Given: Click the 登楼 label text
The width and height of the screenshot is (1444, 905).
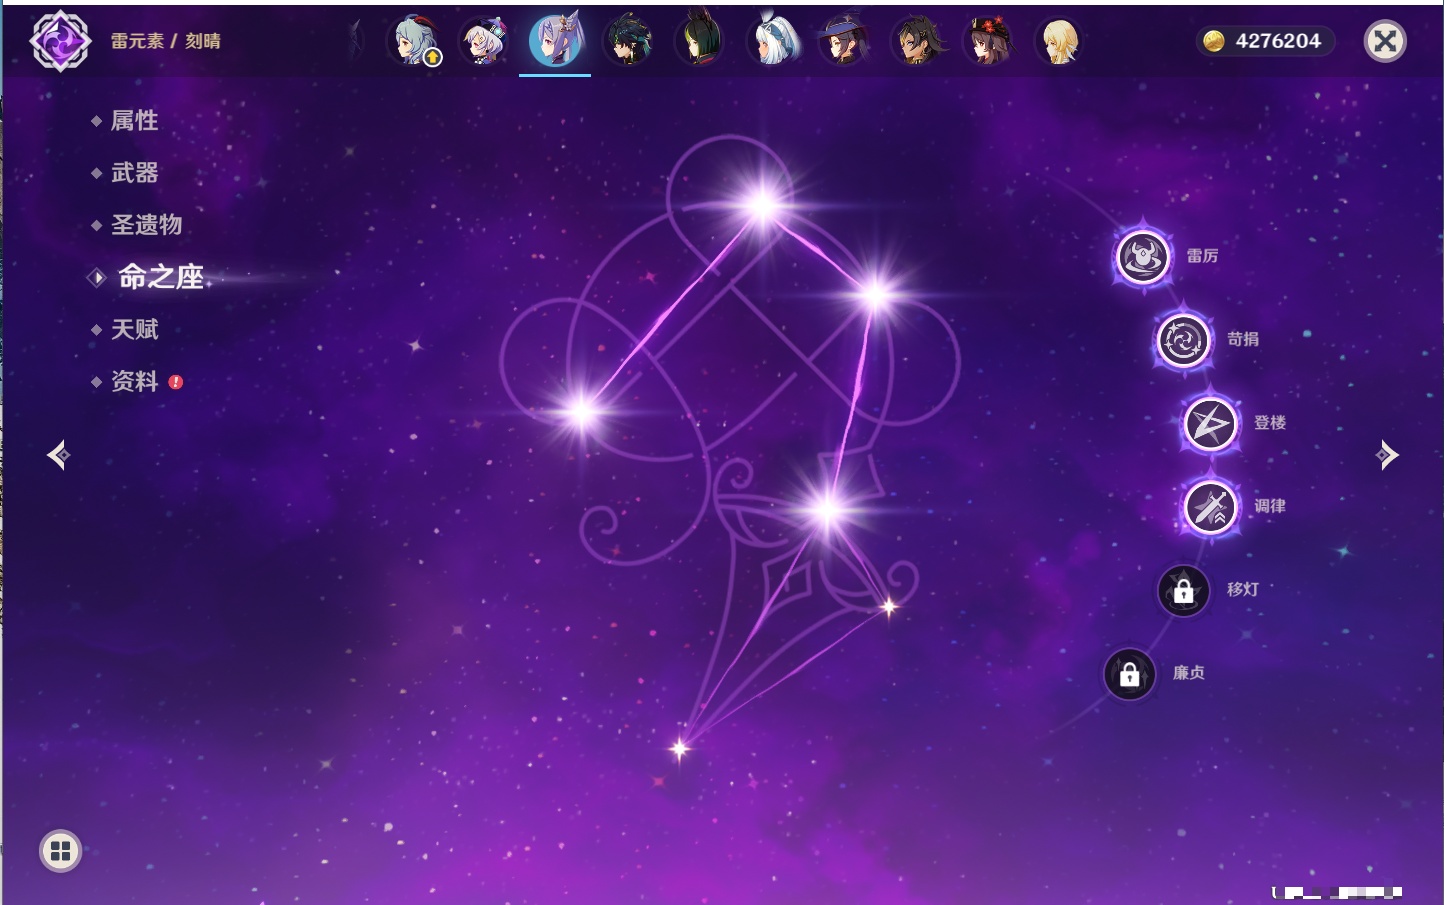Looking at the screenshot, I should (x=1270, y=423).
